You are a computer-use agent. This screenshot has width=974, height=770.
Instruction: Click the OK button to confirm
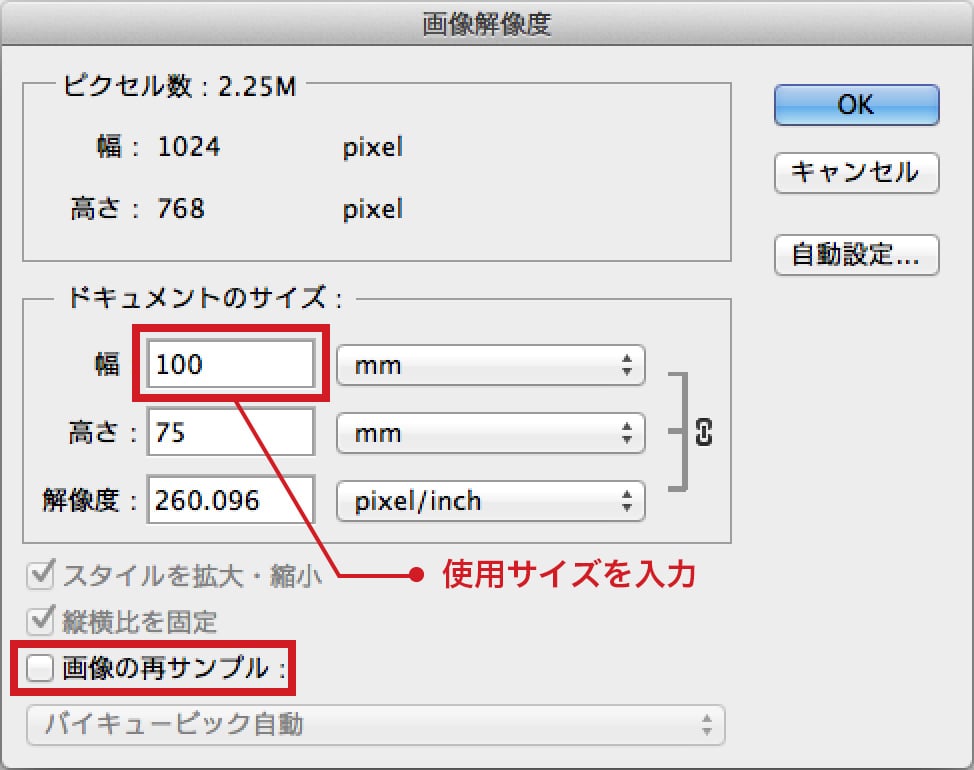pos(856,105)
